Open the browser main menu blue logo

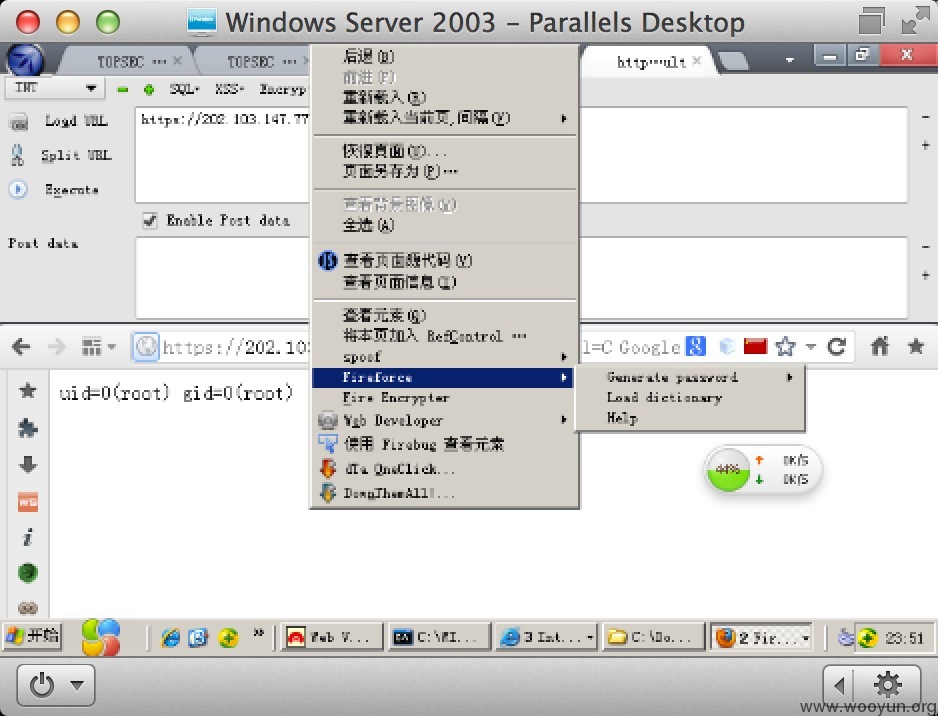25,60
